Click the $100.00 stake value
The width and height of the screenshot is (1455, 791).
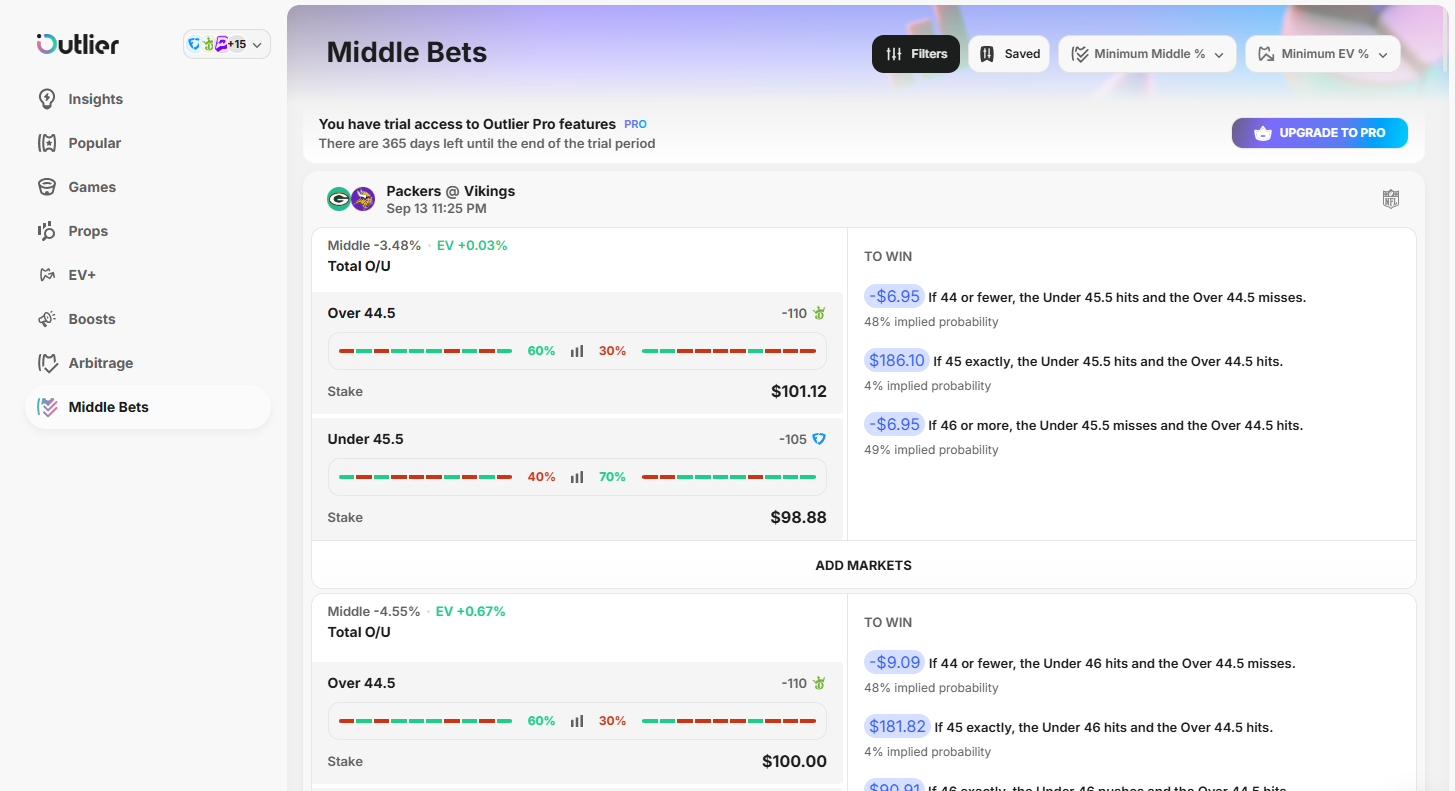point(794,762)
